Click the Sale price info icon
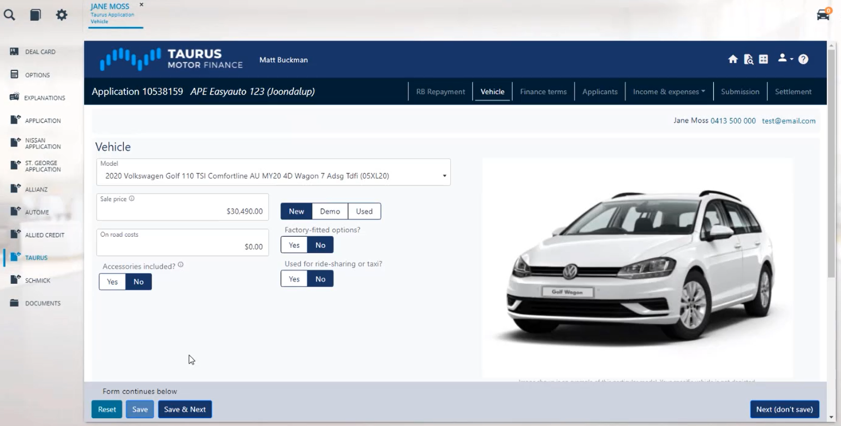 (131, 199)
